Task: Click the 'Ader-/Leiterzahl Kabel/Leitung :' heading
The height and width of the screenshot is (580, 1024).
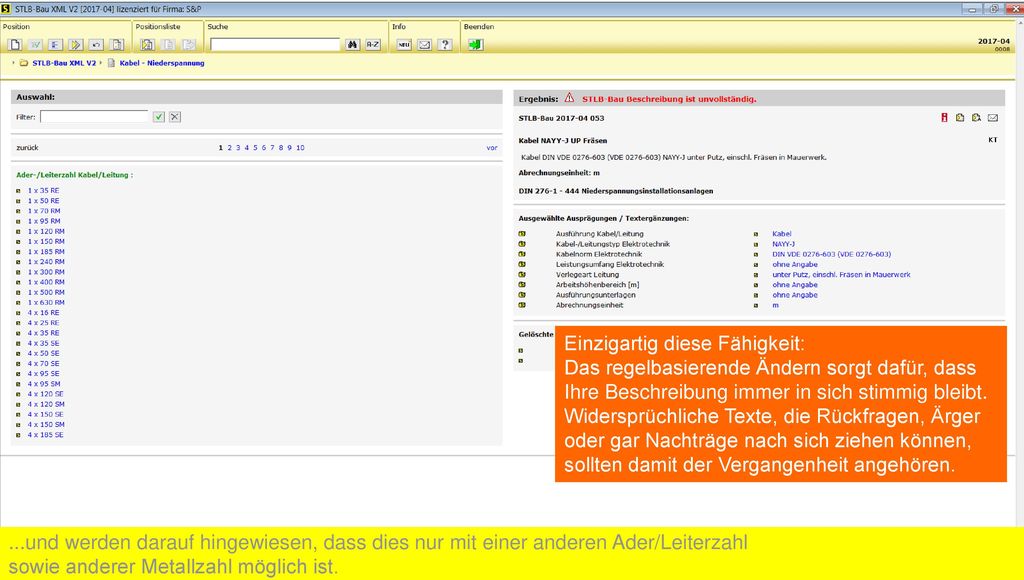Action: (x=74, y=175)
